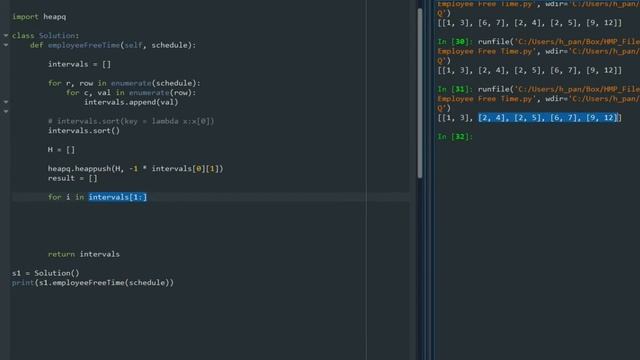Click the console output under In [30]
Image resolution: width=640 pixels, height=360 pixels.
[x=530, y=70]
